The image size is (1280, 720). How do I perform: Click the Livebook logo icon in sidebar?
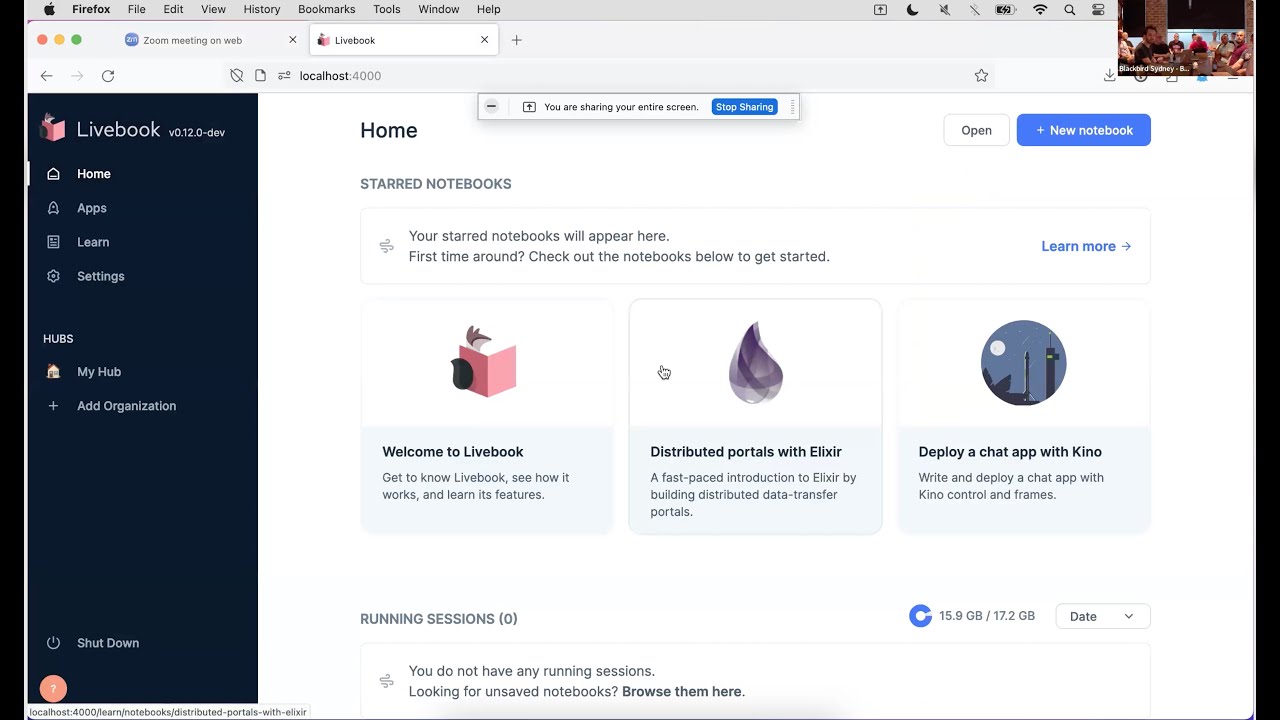52,127
